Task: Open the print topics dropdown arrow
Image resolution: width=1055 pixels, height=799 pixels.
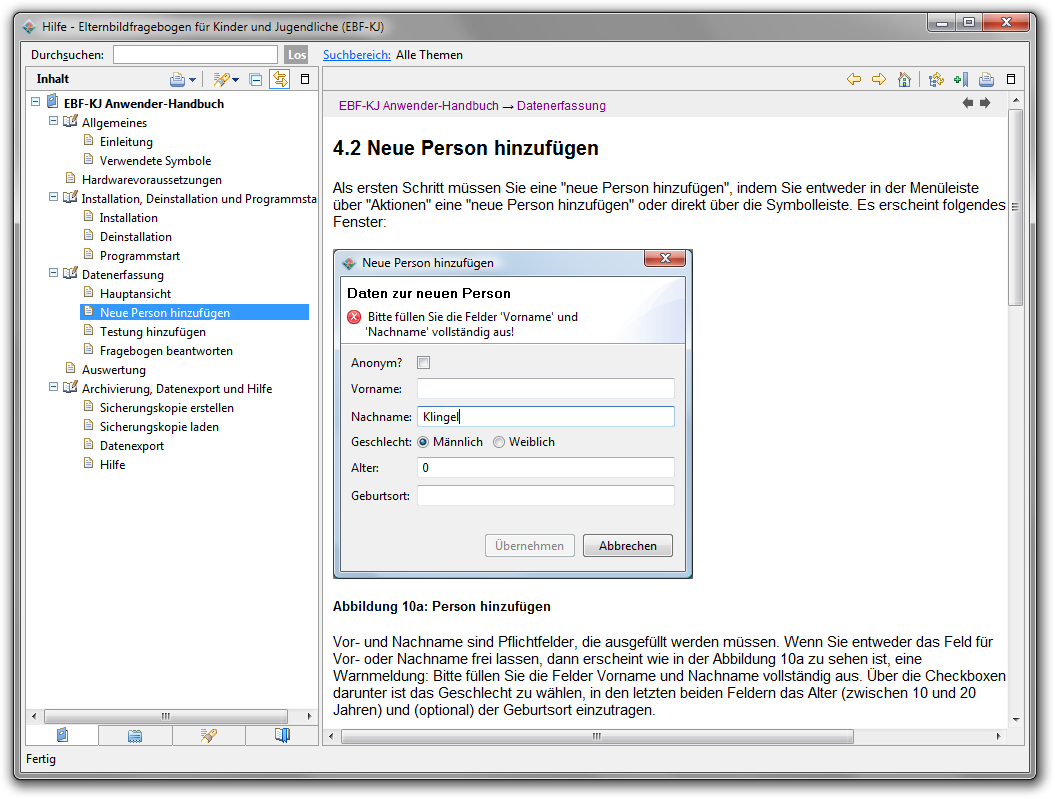Action: click(x=192, y=80)
